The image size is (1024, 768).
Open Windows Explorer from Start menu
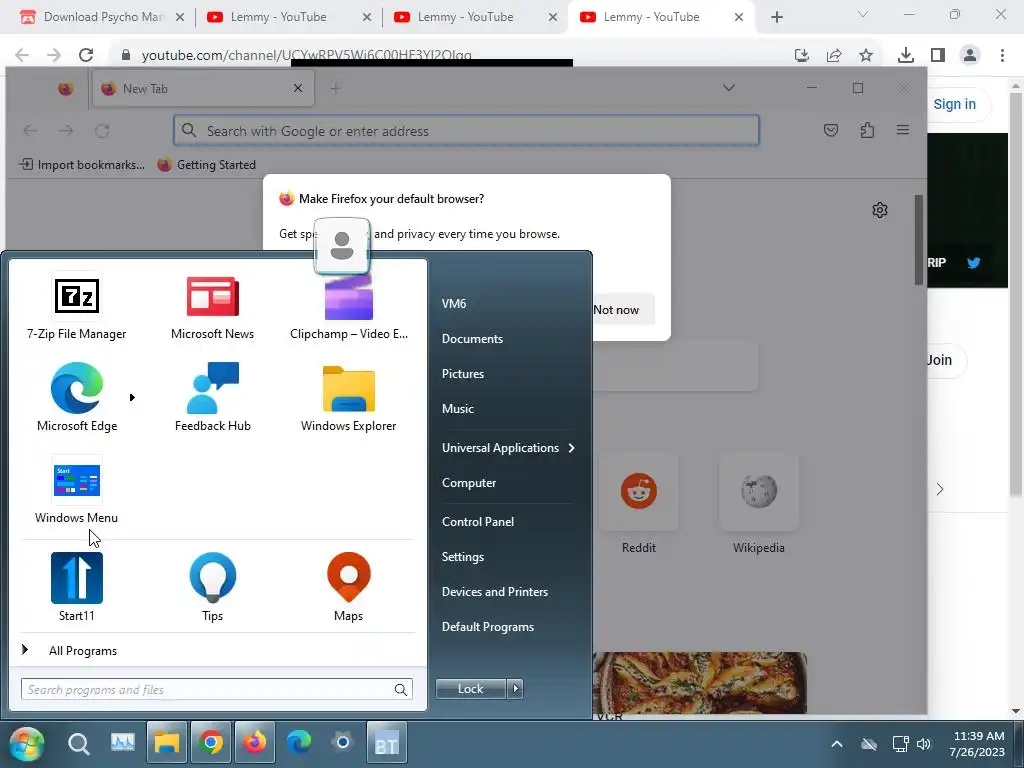click(349, 397)
